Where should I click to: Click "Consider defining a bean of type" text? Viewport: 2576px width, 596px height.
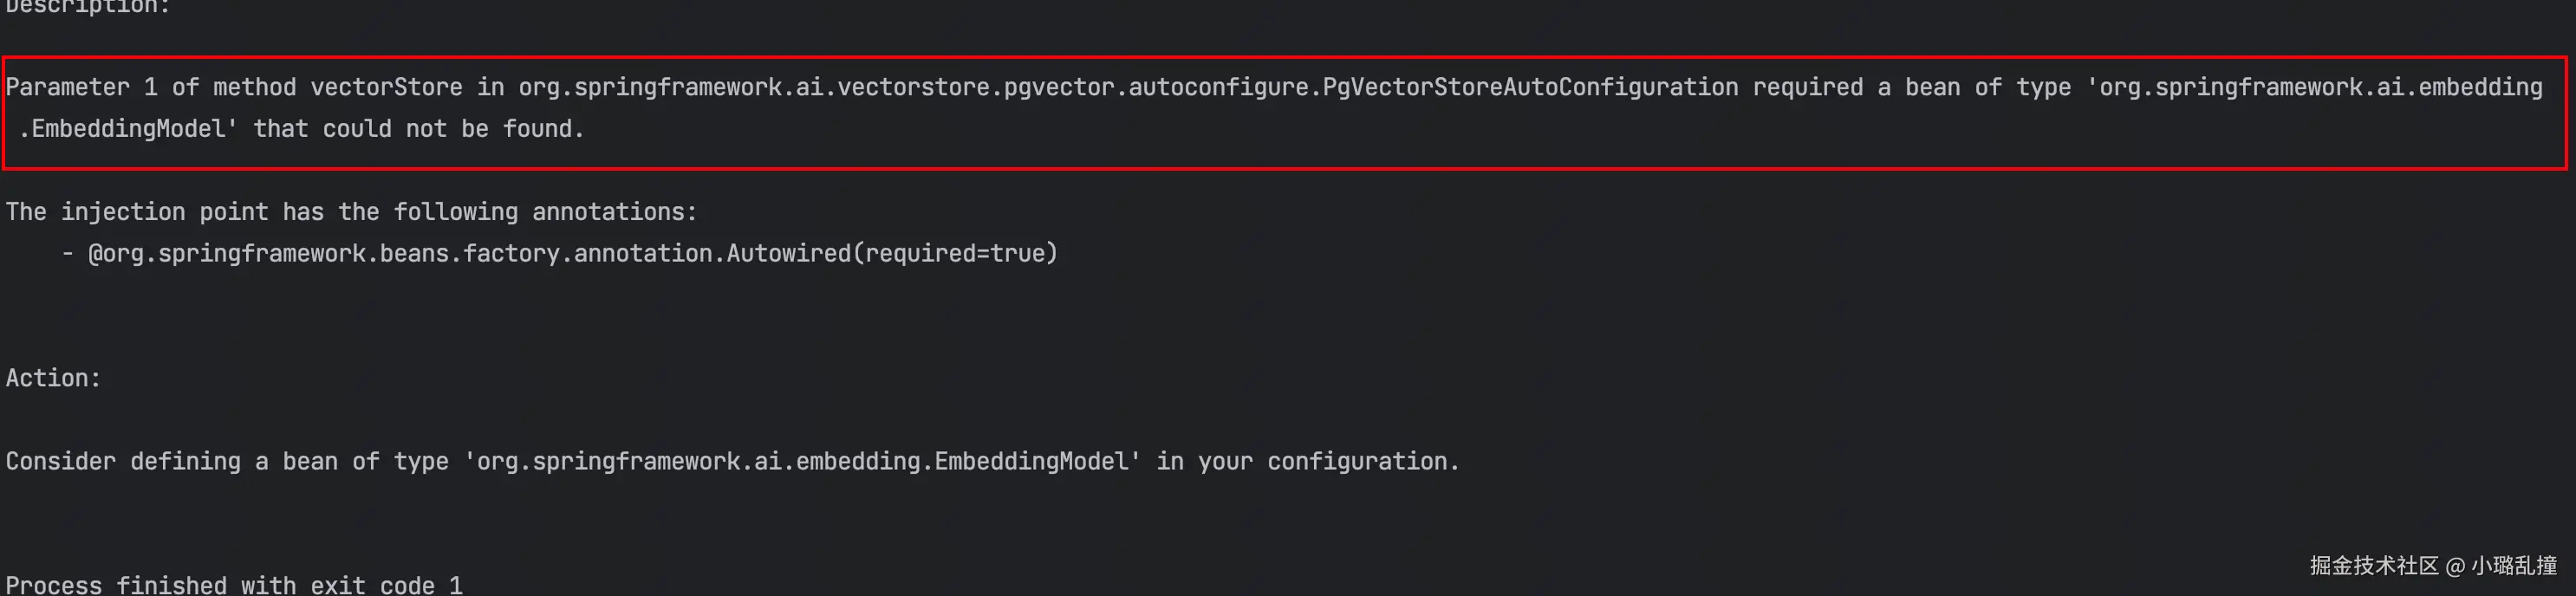tap(227, 462)
